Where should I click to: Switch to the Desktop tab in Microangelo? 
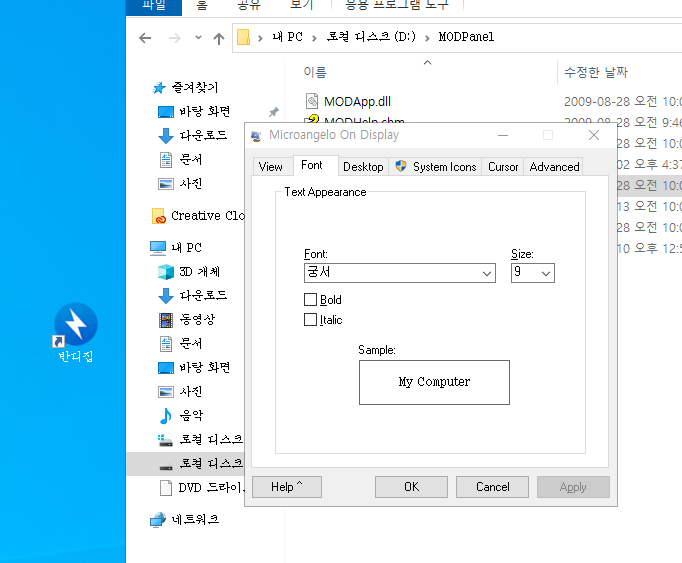pyautogui.click(x=363, y=167)
